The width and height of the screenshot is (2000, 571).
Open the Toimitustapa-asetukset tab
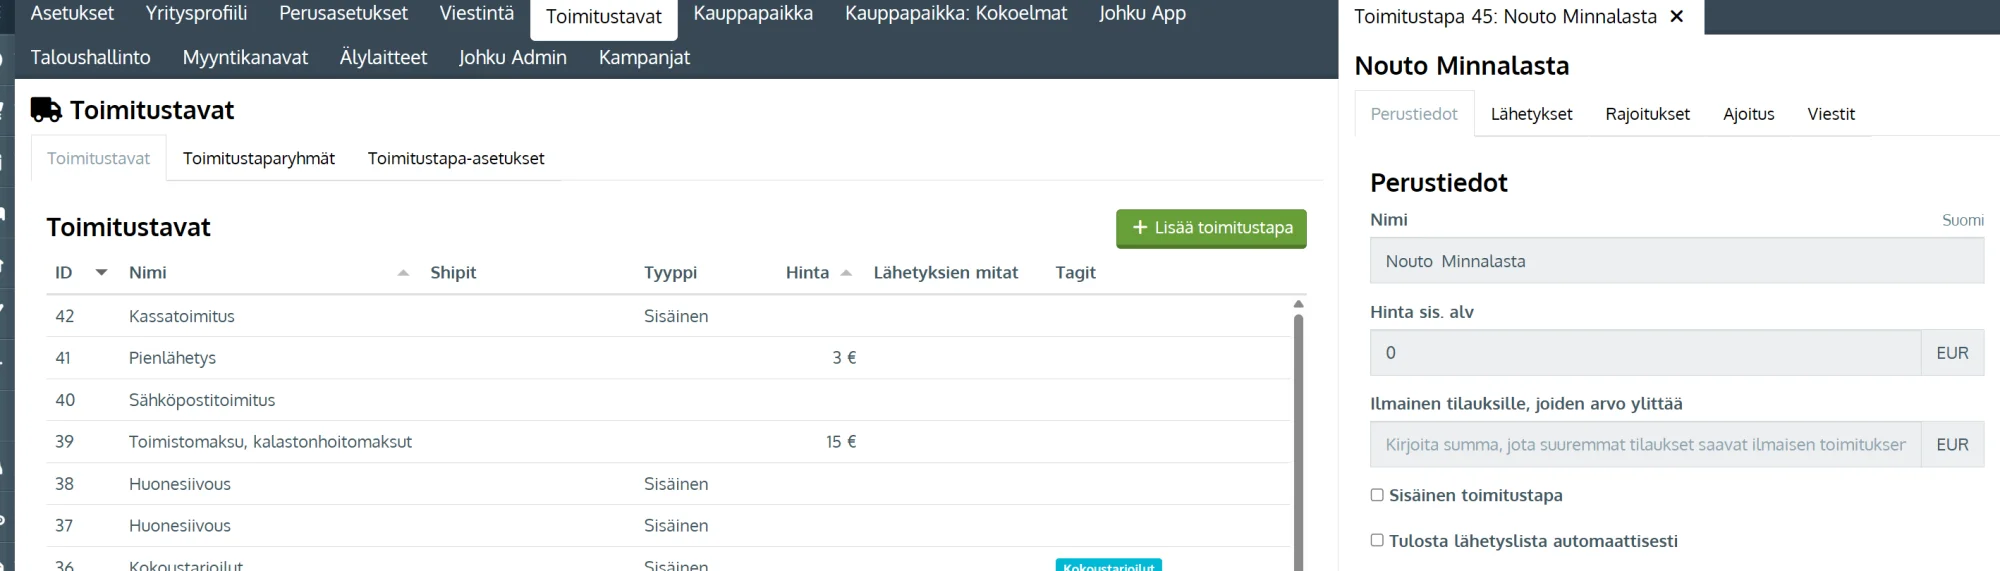(456, 159)
